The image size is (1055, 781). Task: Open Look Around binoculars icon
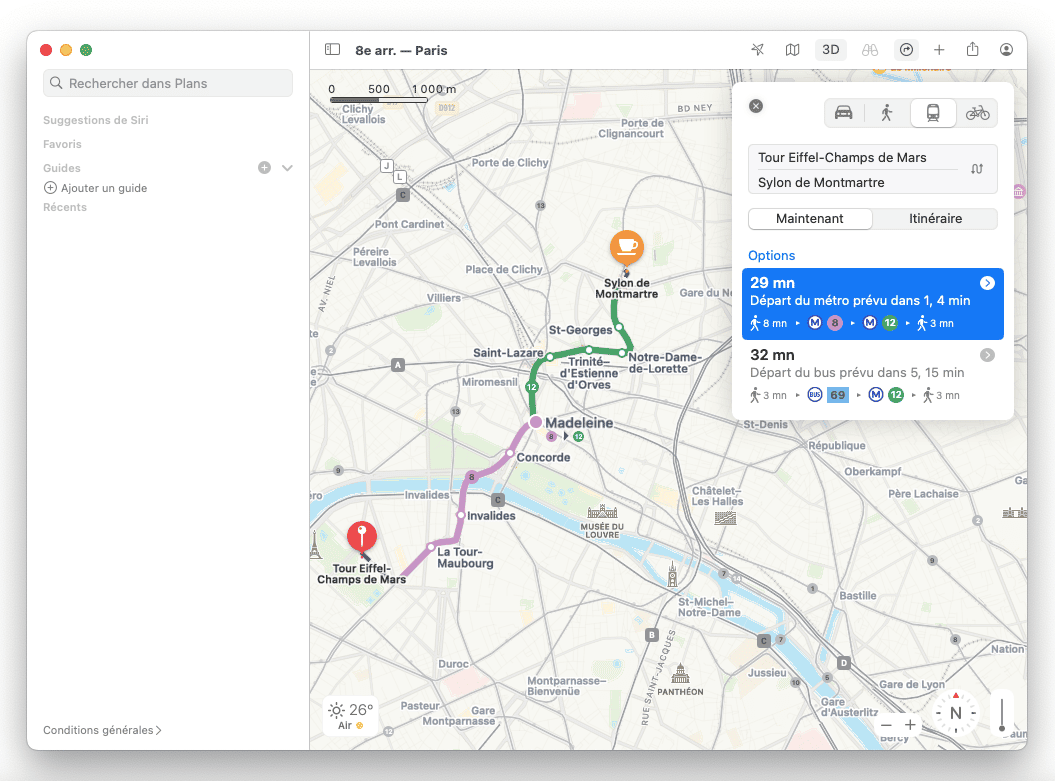click(870, 50)
